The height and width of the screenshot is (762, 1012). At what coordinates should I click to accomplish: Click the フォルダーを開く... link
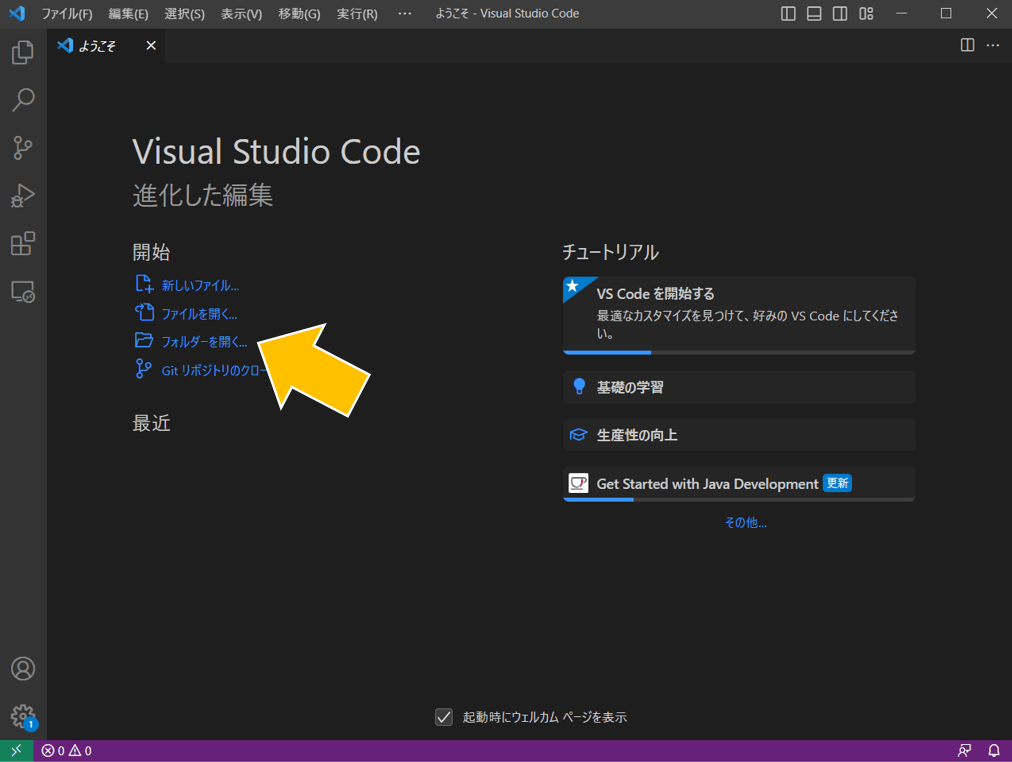tap(204, 342)
